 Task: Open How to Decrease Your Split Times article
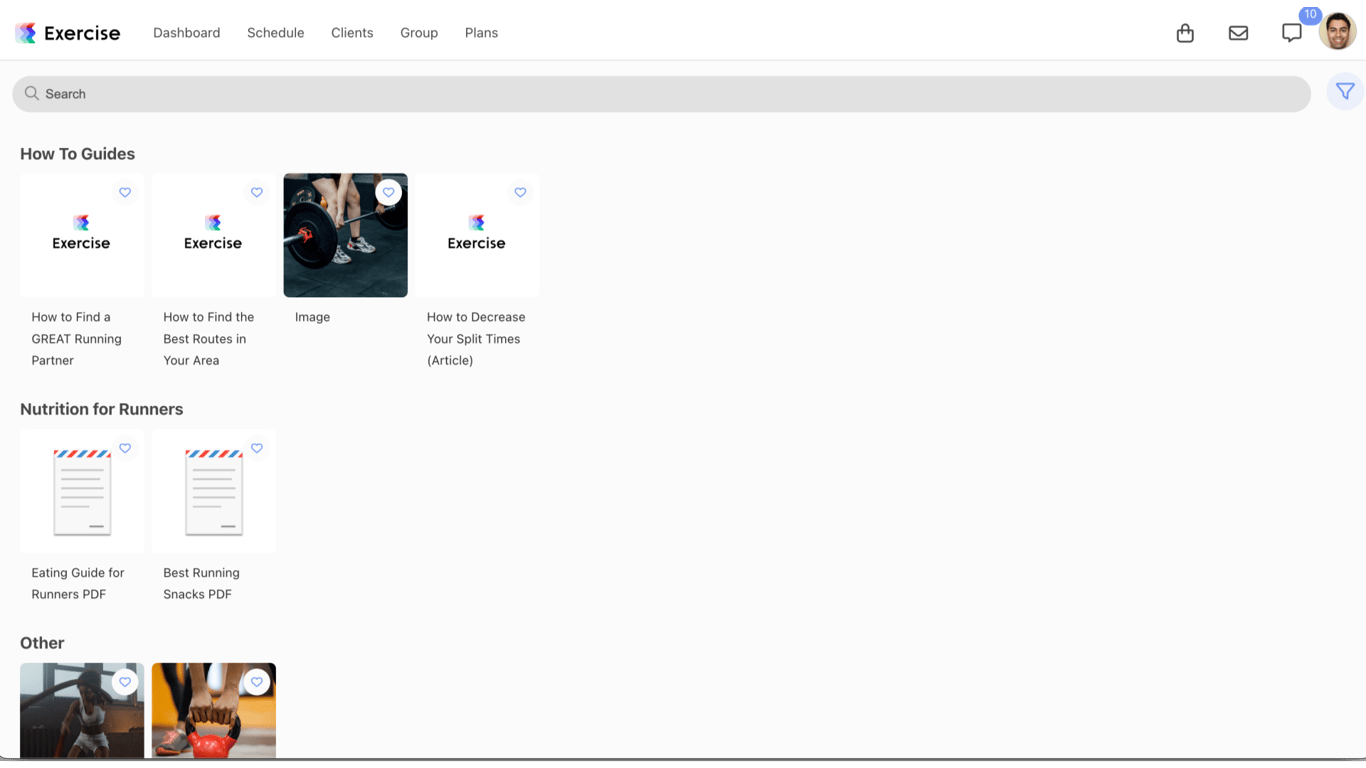(x=477, y=235)
